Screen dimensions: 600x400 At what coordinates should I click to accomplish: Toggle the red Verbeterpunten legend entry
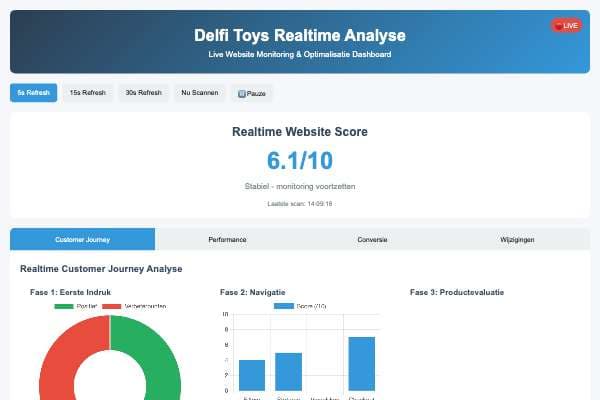coord(134,306)
